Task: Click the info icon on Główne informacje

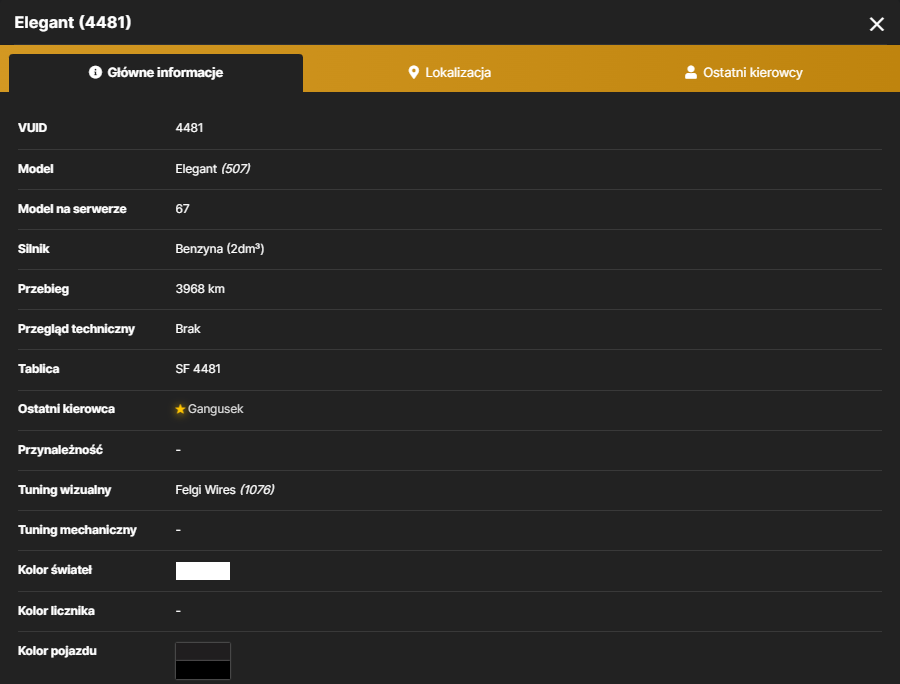Action: [95, 72]
